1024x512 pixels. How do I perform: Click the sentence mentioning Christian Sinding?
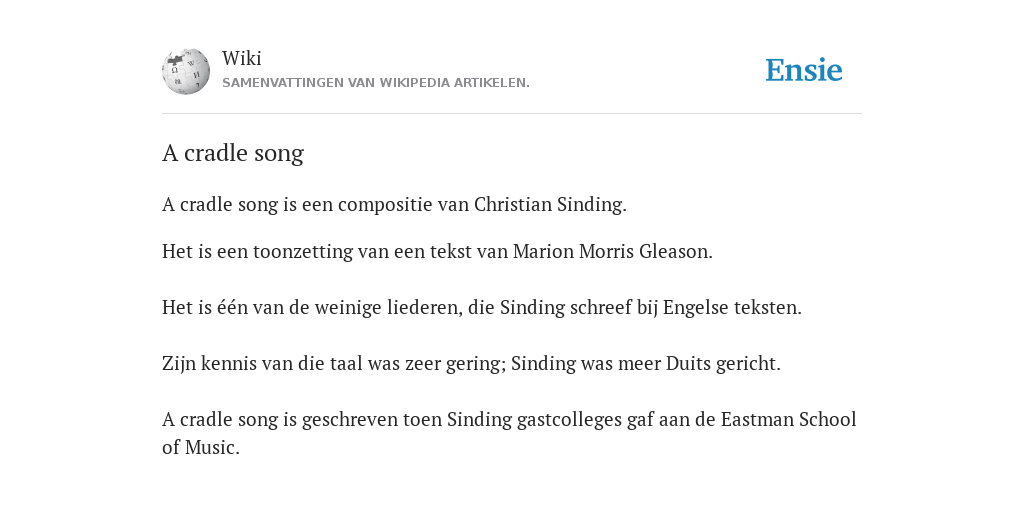coord(394,205)
